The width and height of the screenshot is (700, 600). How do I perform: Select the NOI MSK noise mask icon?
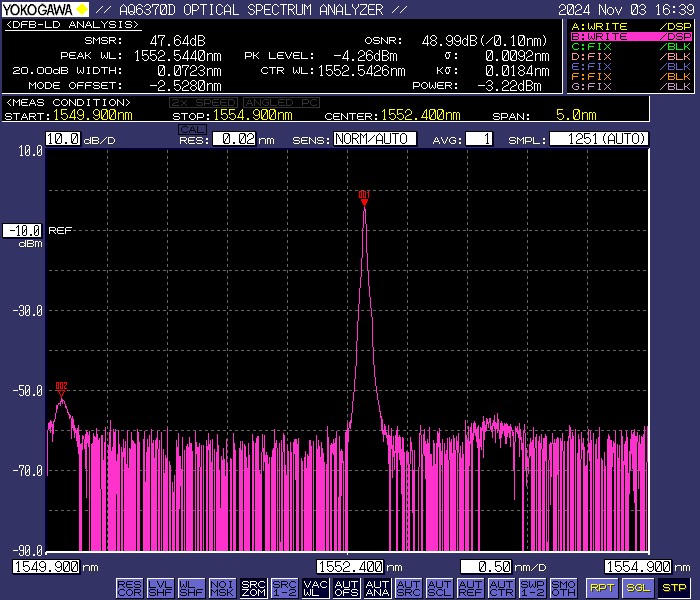pos(222,588)
